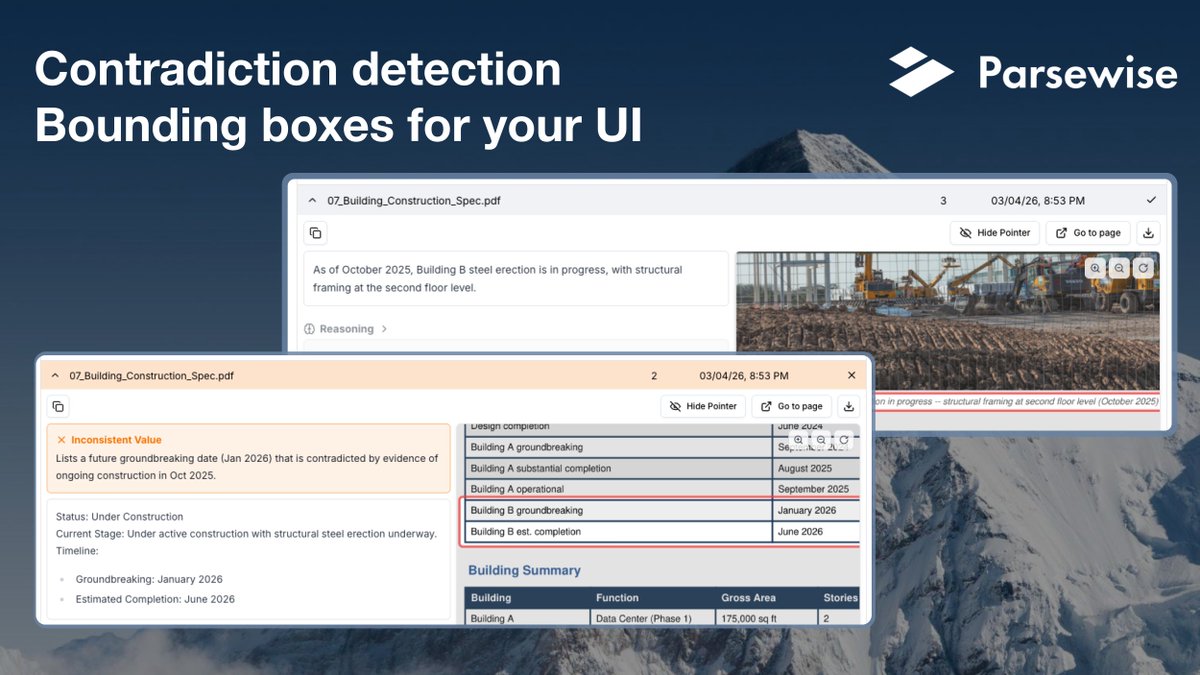Copy text icon in the Inconsistent Value panel
This screenshot has width=1200, height=675.
pos(58,406)
